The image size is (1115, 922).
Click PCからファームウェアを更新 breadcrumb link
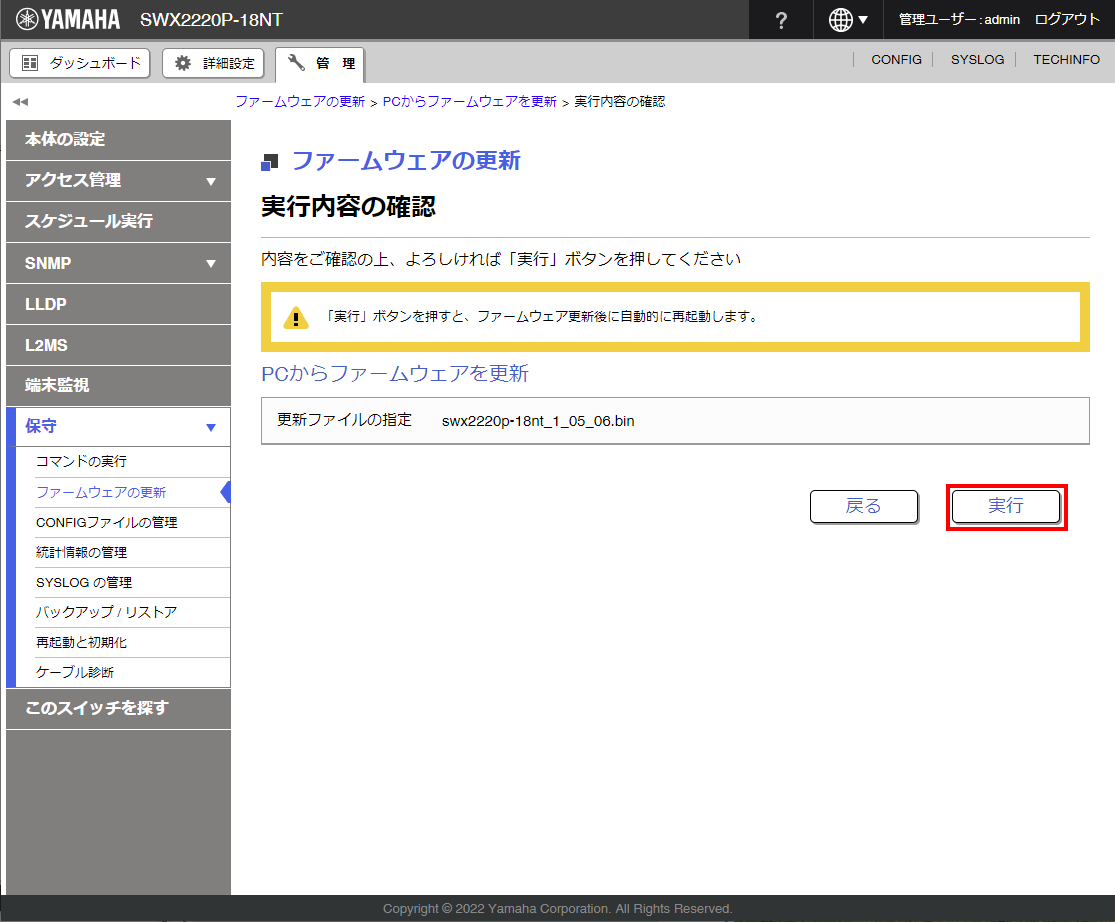click(x=469, y=102)
